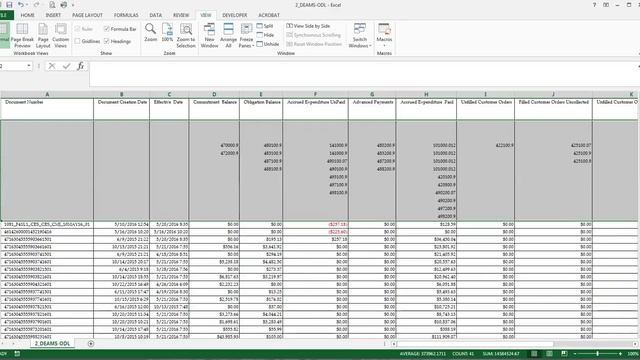The image size is (640, 360).
Task: Open Page Break Preview view
Action: (22, 36)
